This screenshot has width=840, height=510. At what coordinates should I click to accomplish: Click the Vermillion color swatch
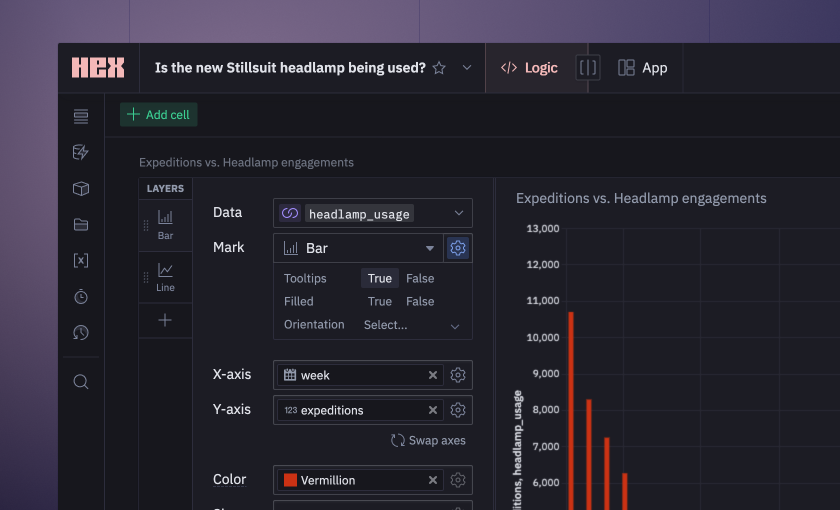click(x=290, y=480)
